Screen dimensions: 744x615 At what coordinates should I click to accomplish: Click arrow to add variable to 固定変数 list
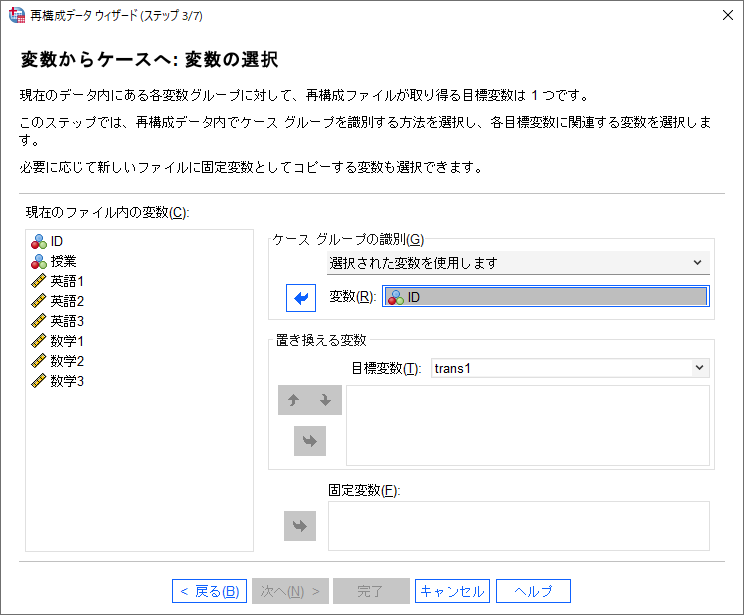tap(300, 526)
